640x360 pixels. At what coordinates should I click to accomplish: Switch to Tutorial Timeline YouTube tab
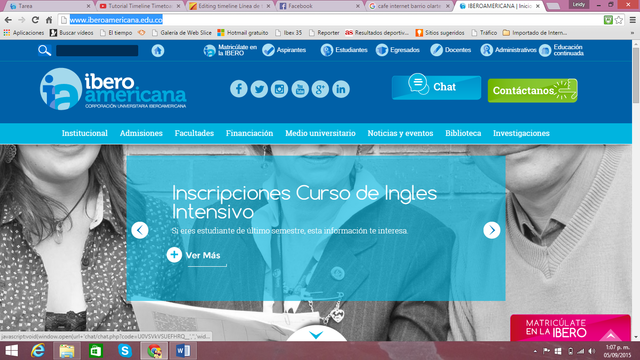140,6
